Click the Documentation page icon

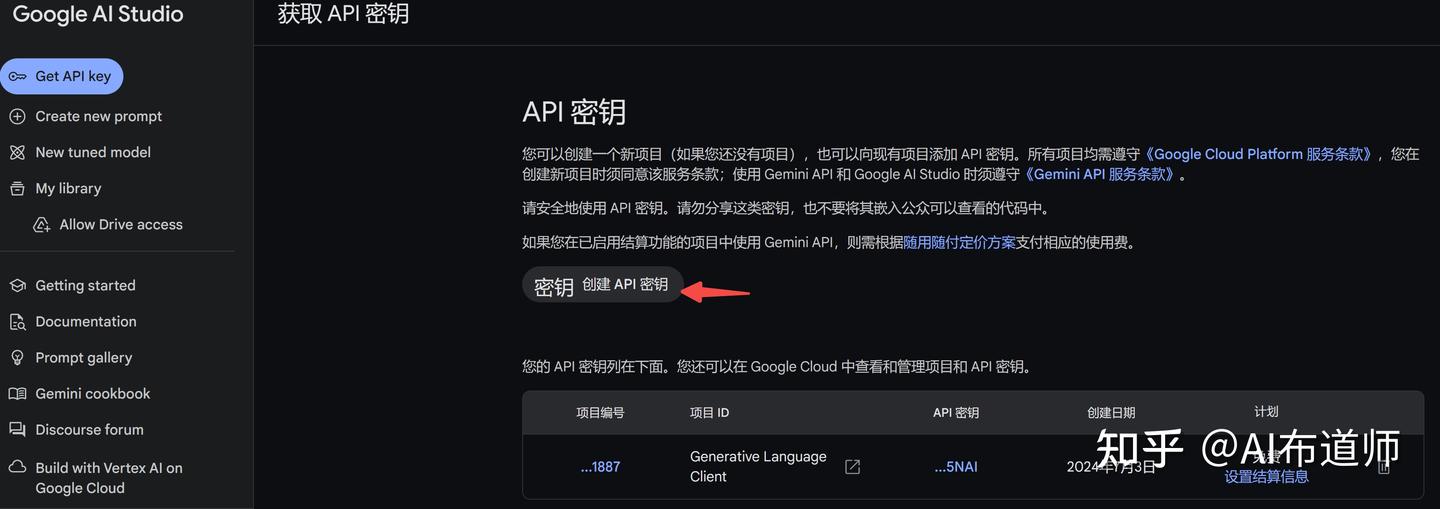tap(17, 321)
